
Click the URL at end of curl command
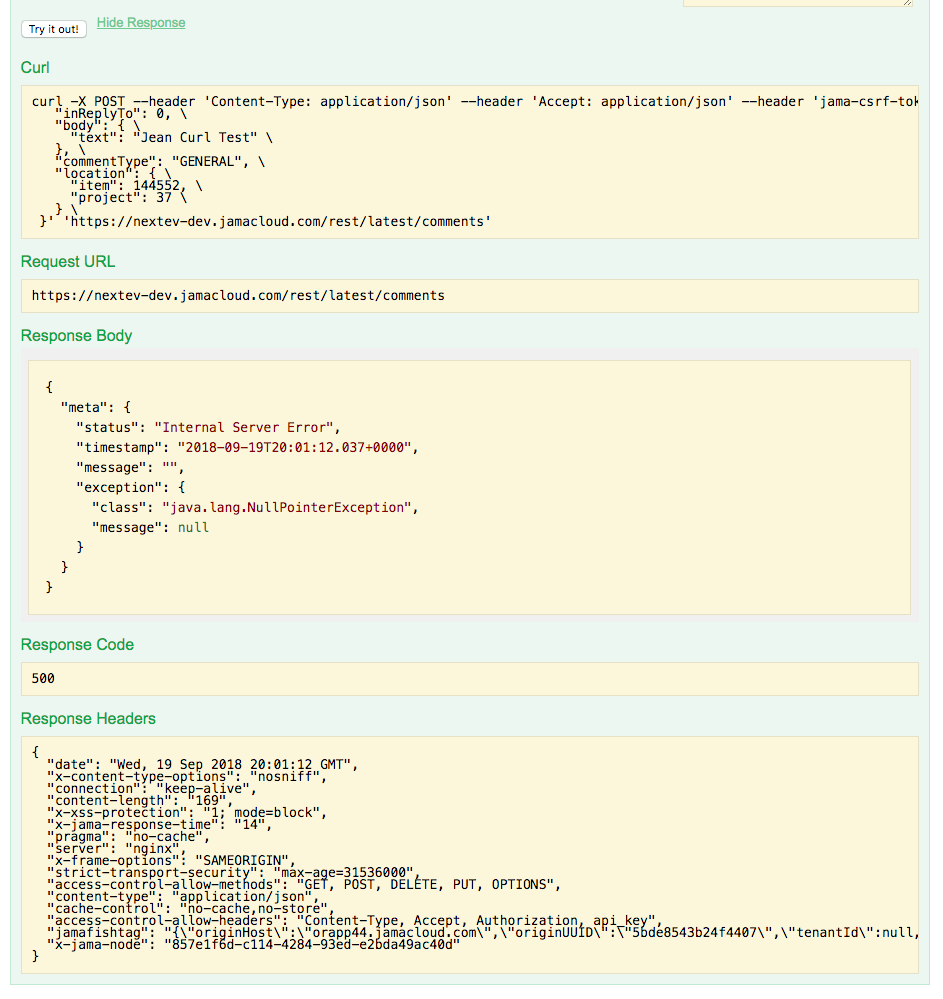tap(277, 222)
